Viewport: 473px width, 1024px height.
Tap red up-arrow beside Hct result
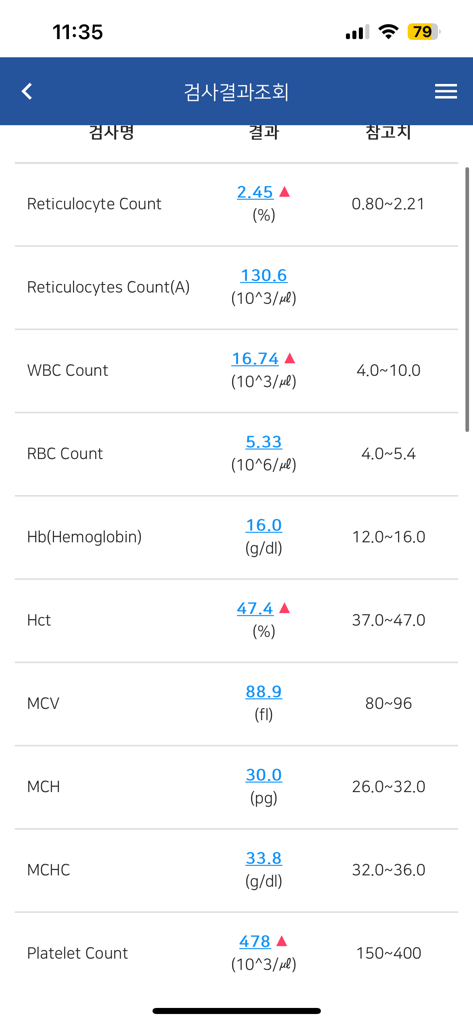tap(284, 608)
